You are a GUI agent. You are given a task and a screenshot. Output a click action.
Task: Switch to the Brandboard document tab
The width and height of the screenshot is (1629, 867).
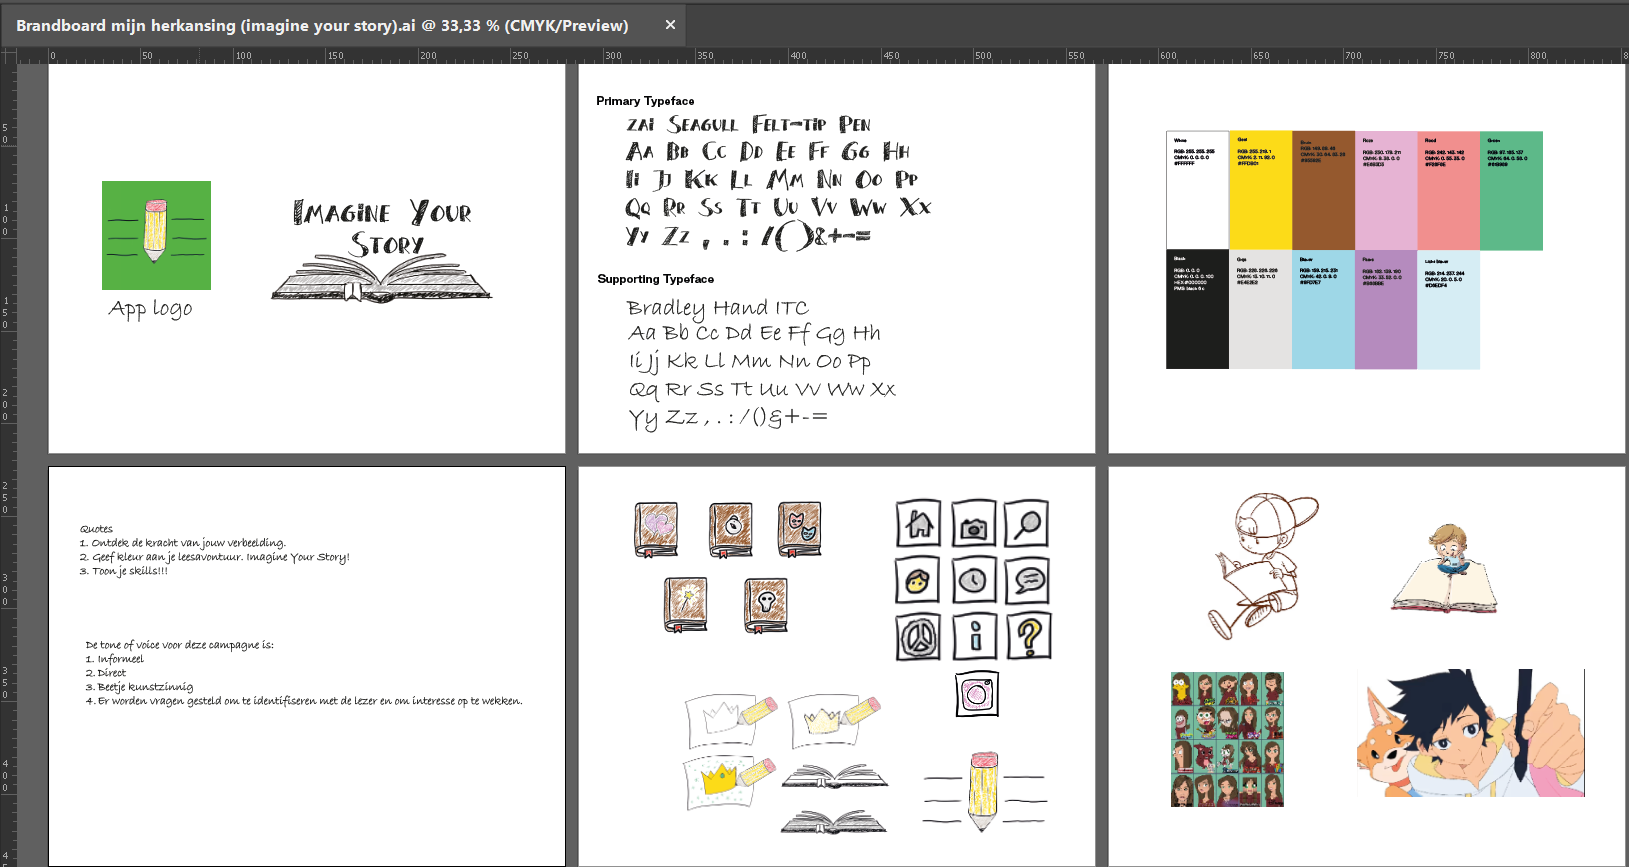322,25
